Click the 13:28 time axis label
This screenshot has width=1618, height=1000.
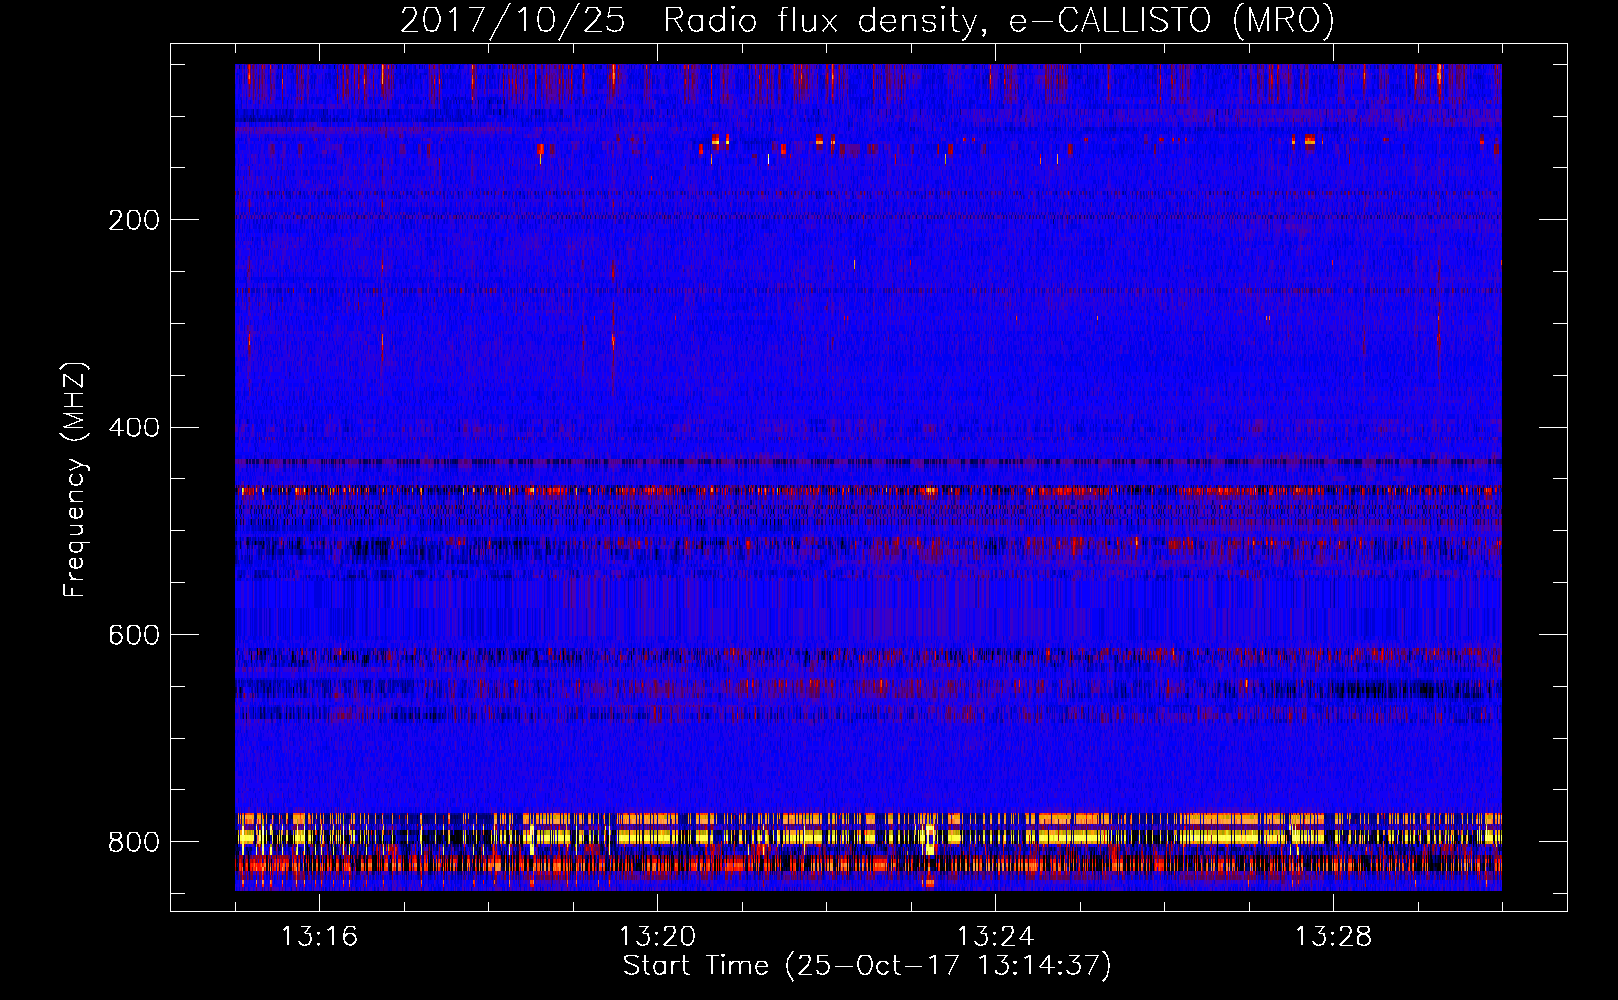(x=1333, y=937)
